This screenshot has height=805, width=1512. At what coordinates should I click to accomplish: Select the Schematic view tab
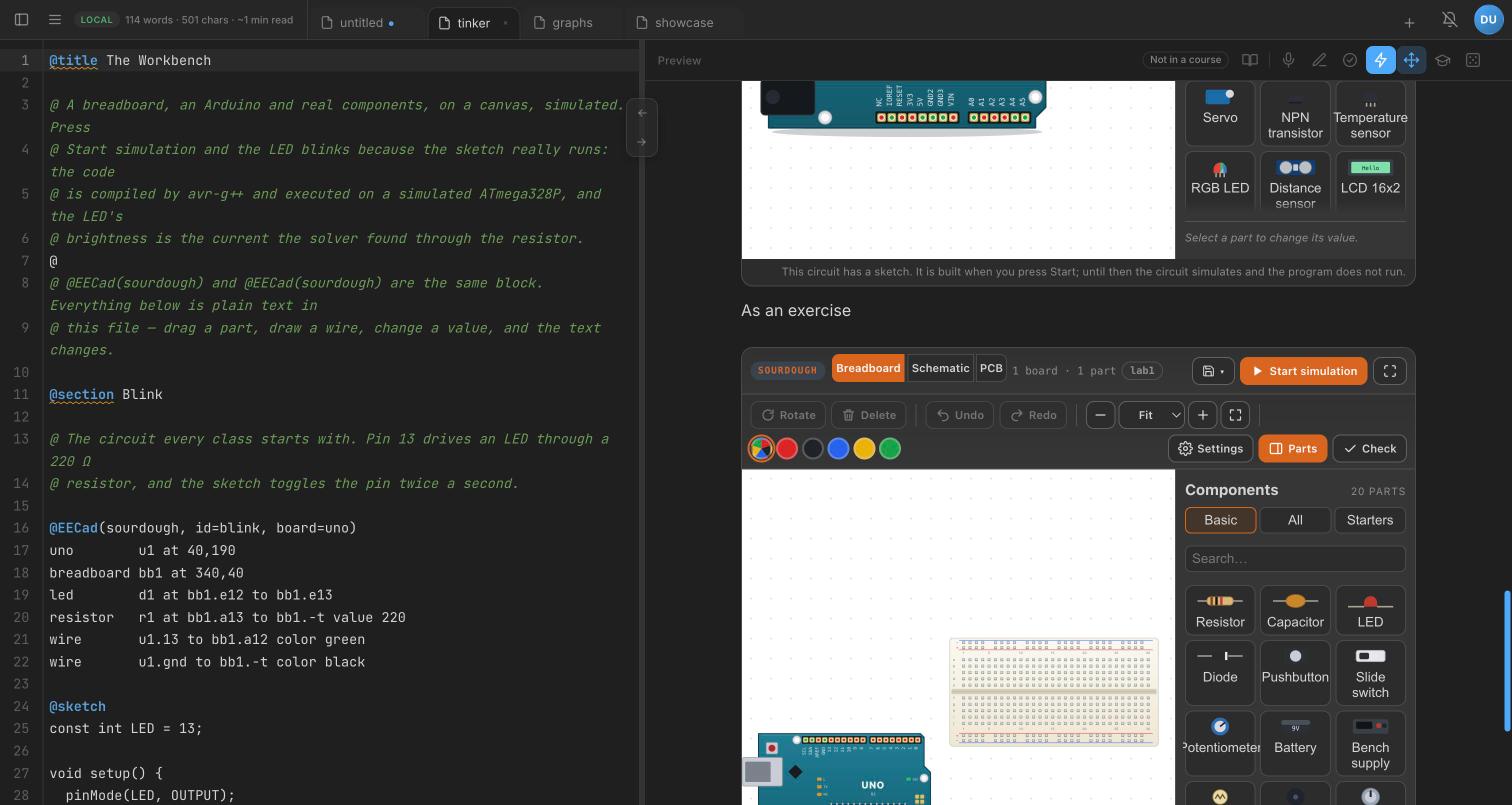[940, 368]
